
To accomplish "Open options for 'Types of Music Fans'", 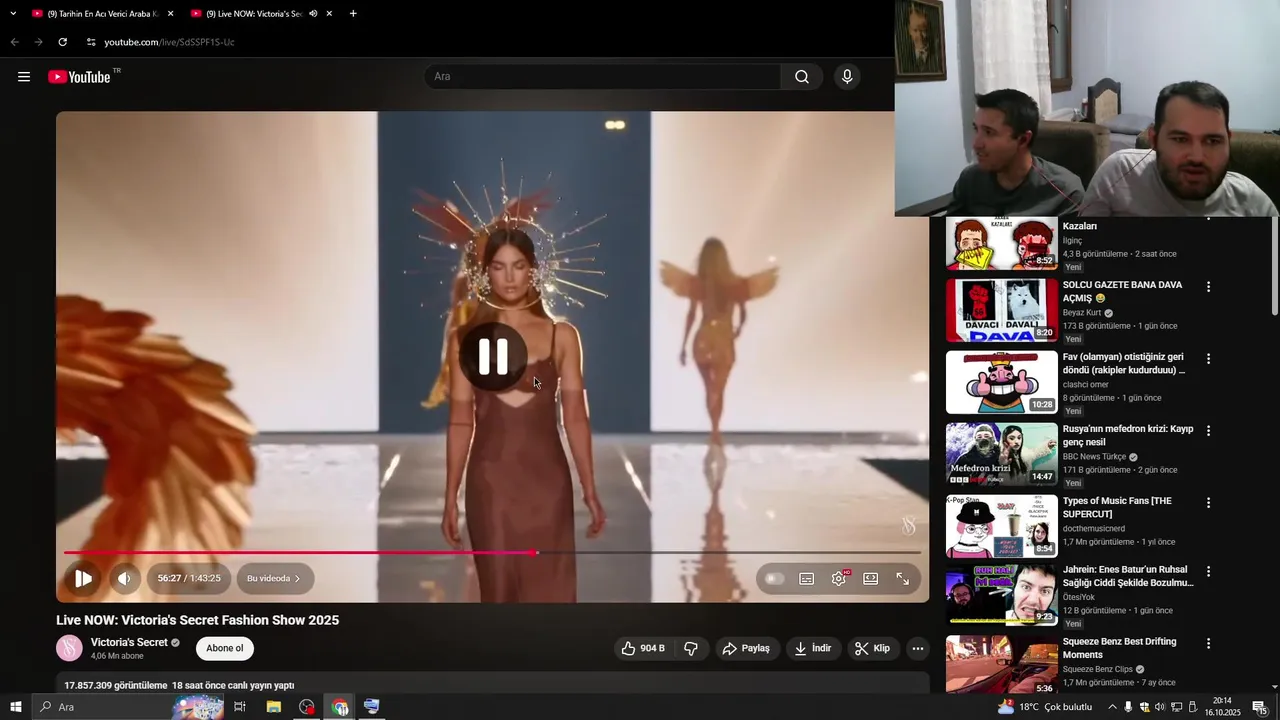I will (1208, 503).
